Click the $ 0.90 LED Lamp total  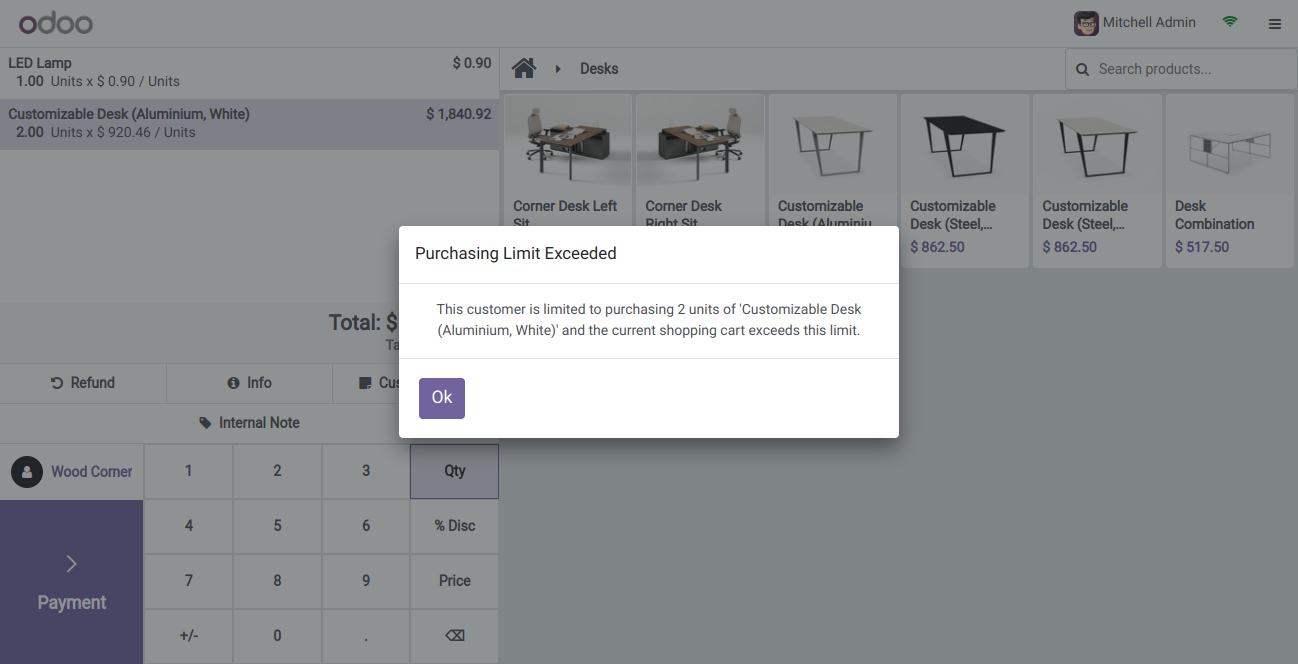pos(472,63)
